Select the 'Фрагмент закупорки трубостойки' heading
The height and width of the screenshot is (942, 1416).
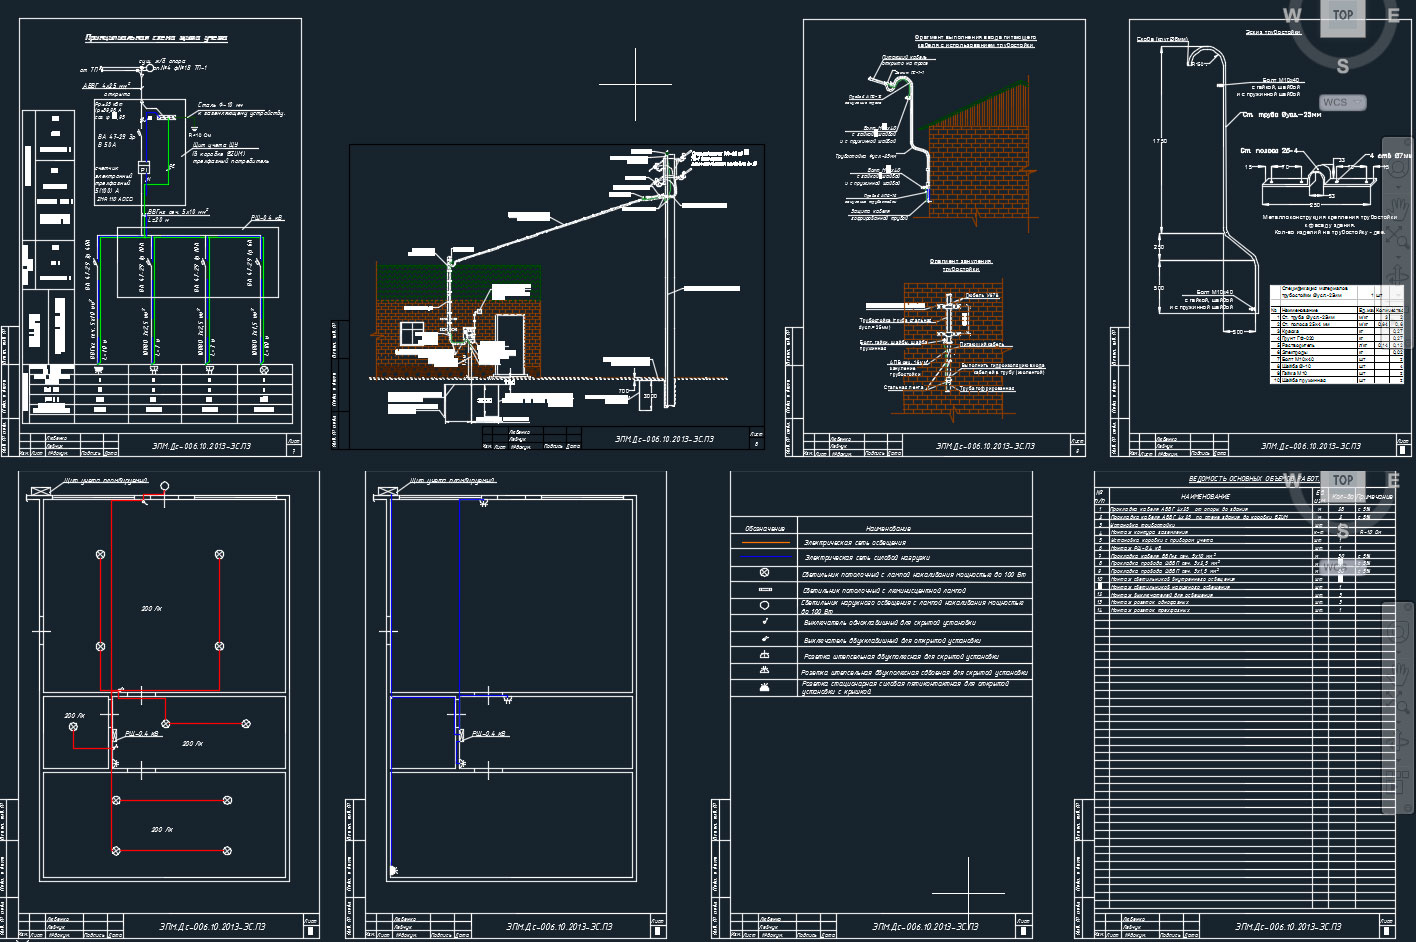pyautogui.click(x=961, y=265)
